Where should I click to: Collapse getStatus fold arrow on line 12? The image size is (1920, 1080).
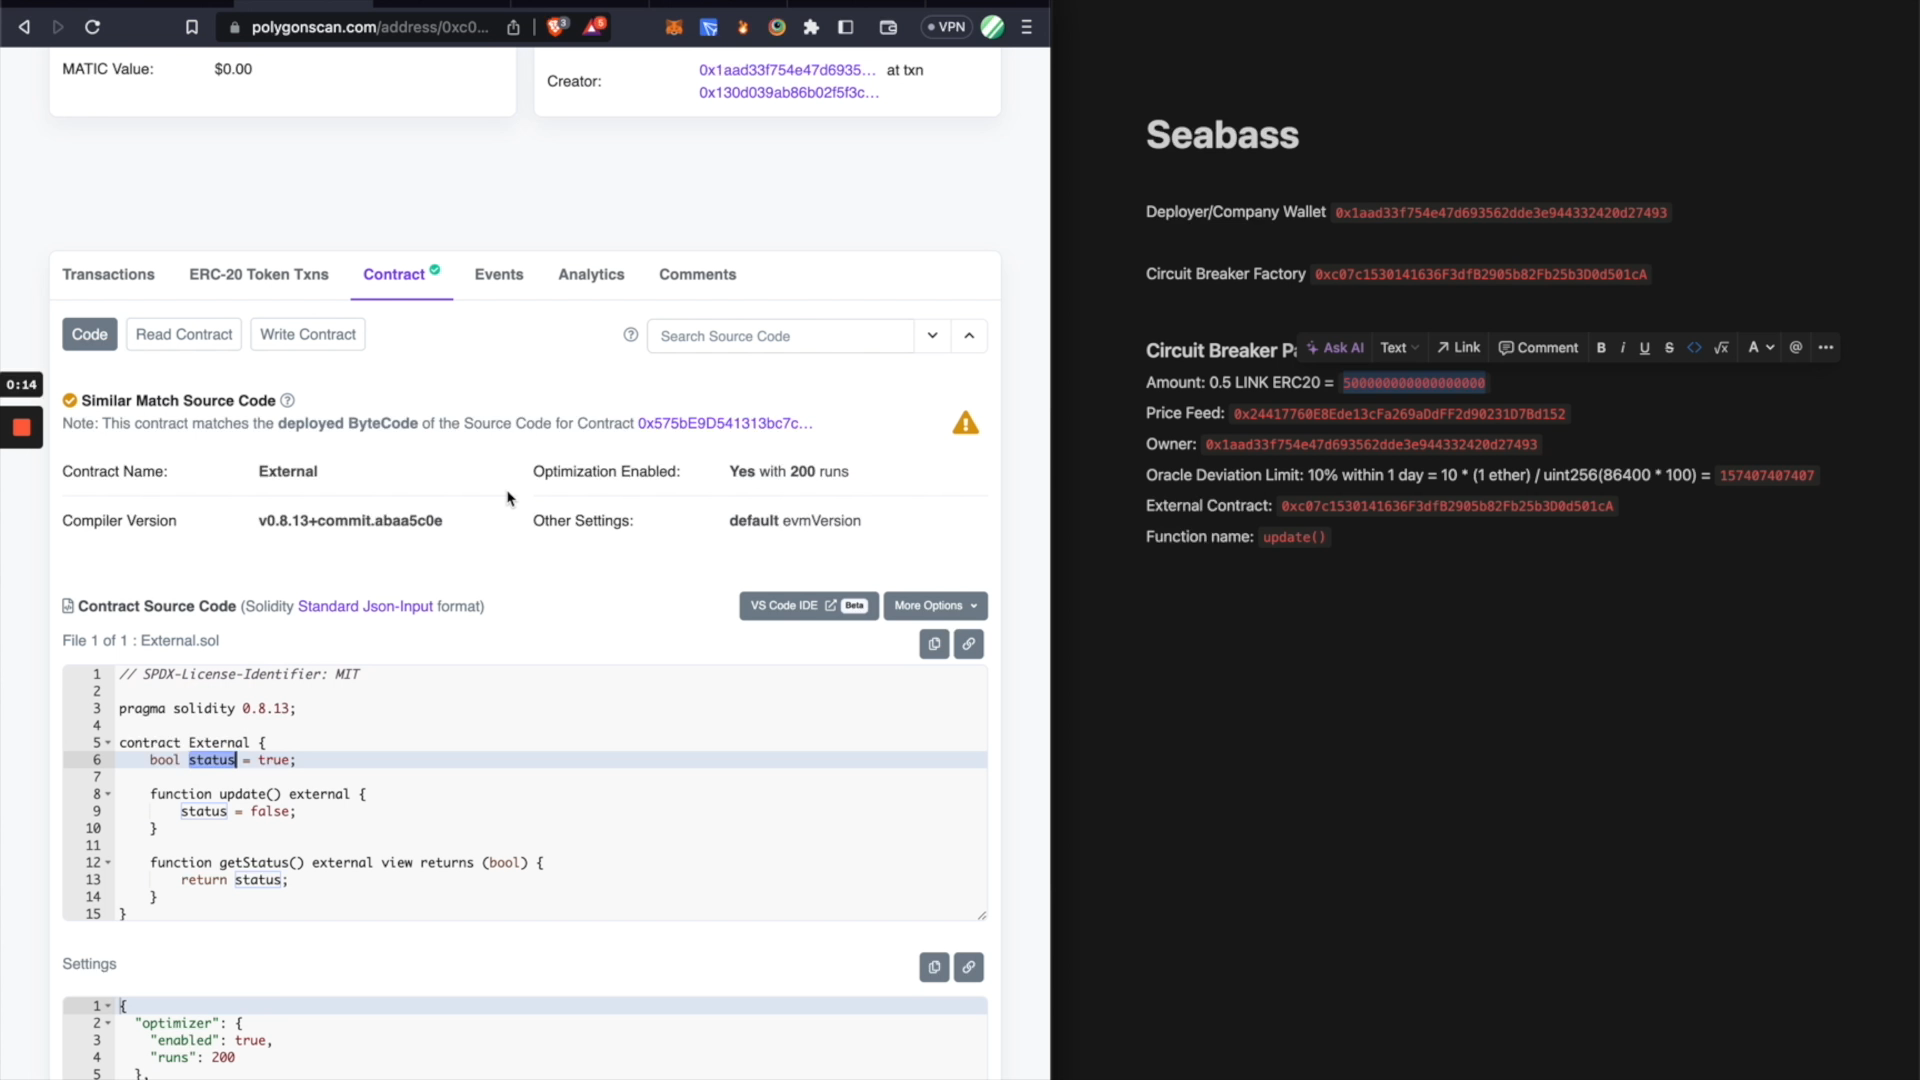(108, 863)
